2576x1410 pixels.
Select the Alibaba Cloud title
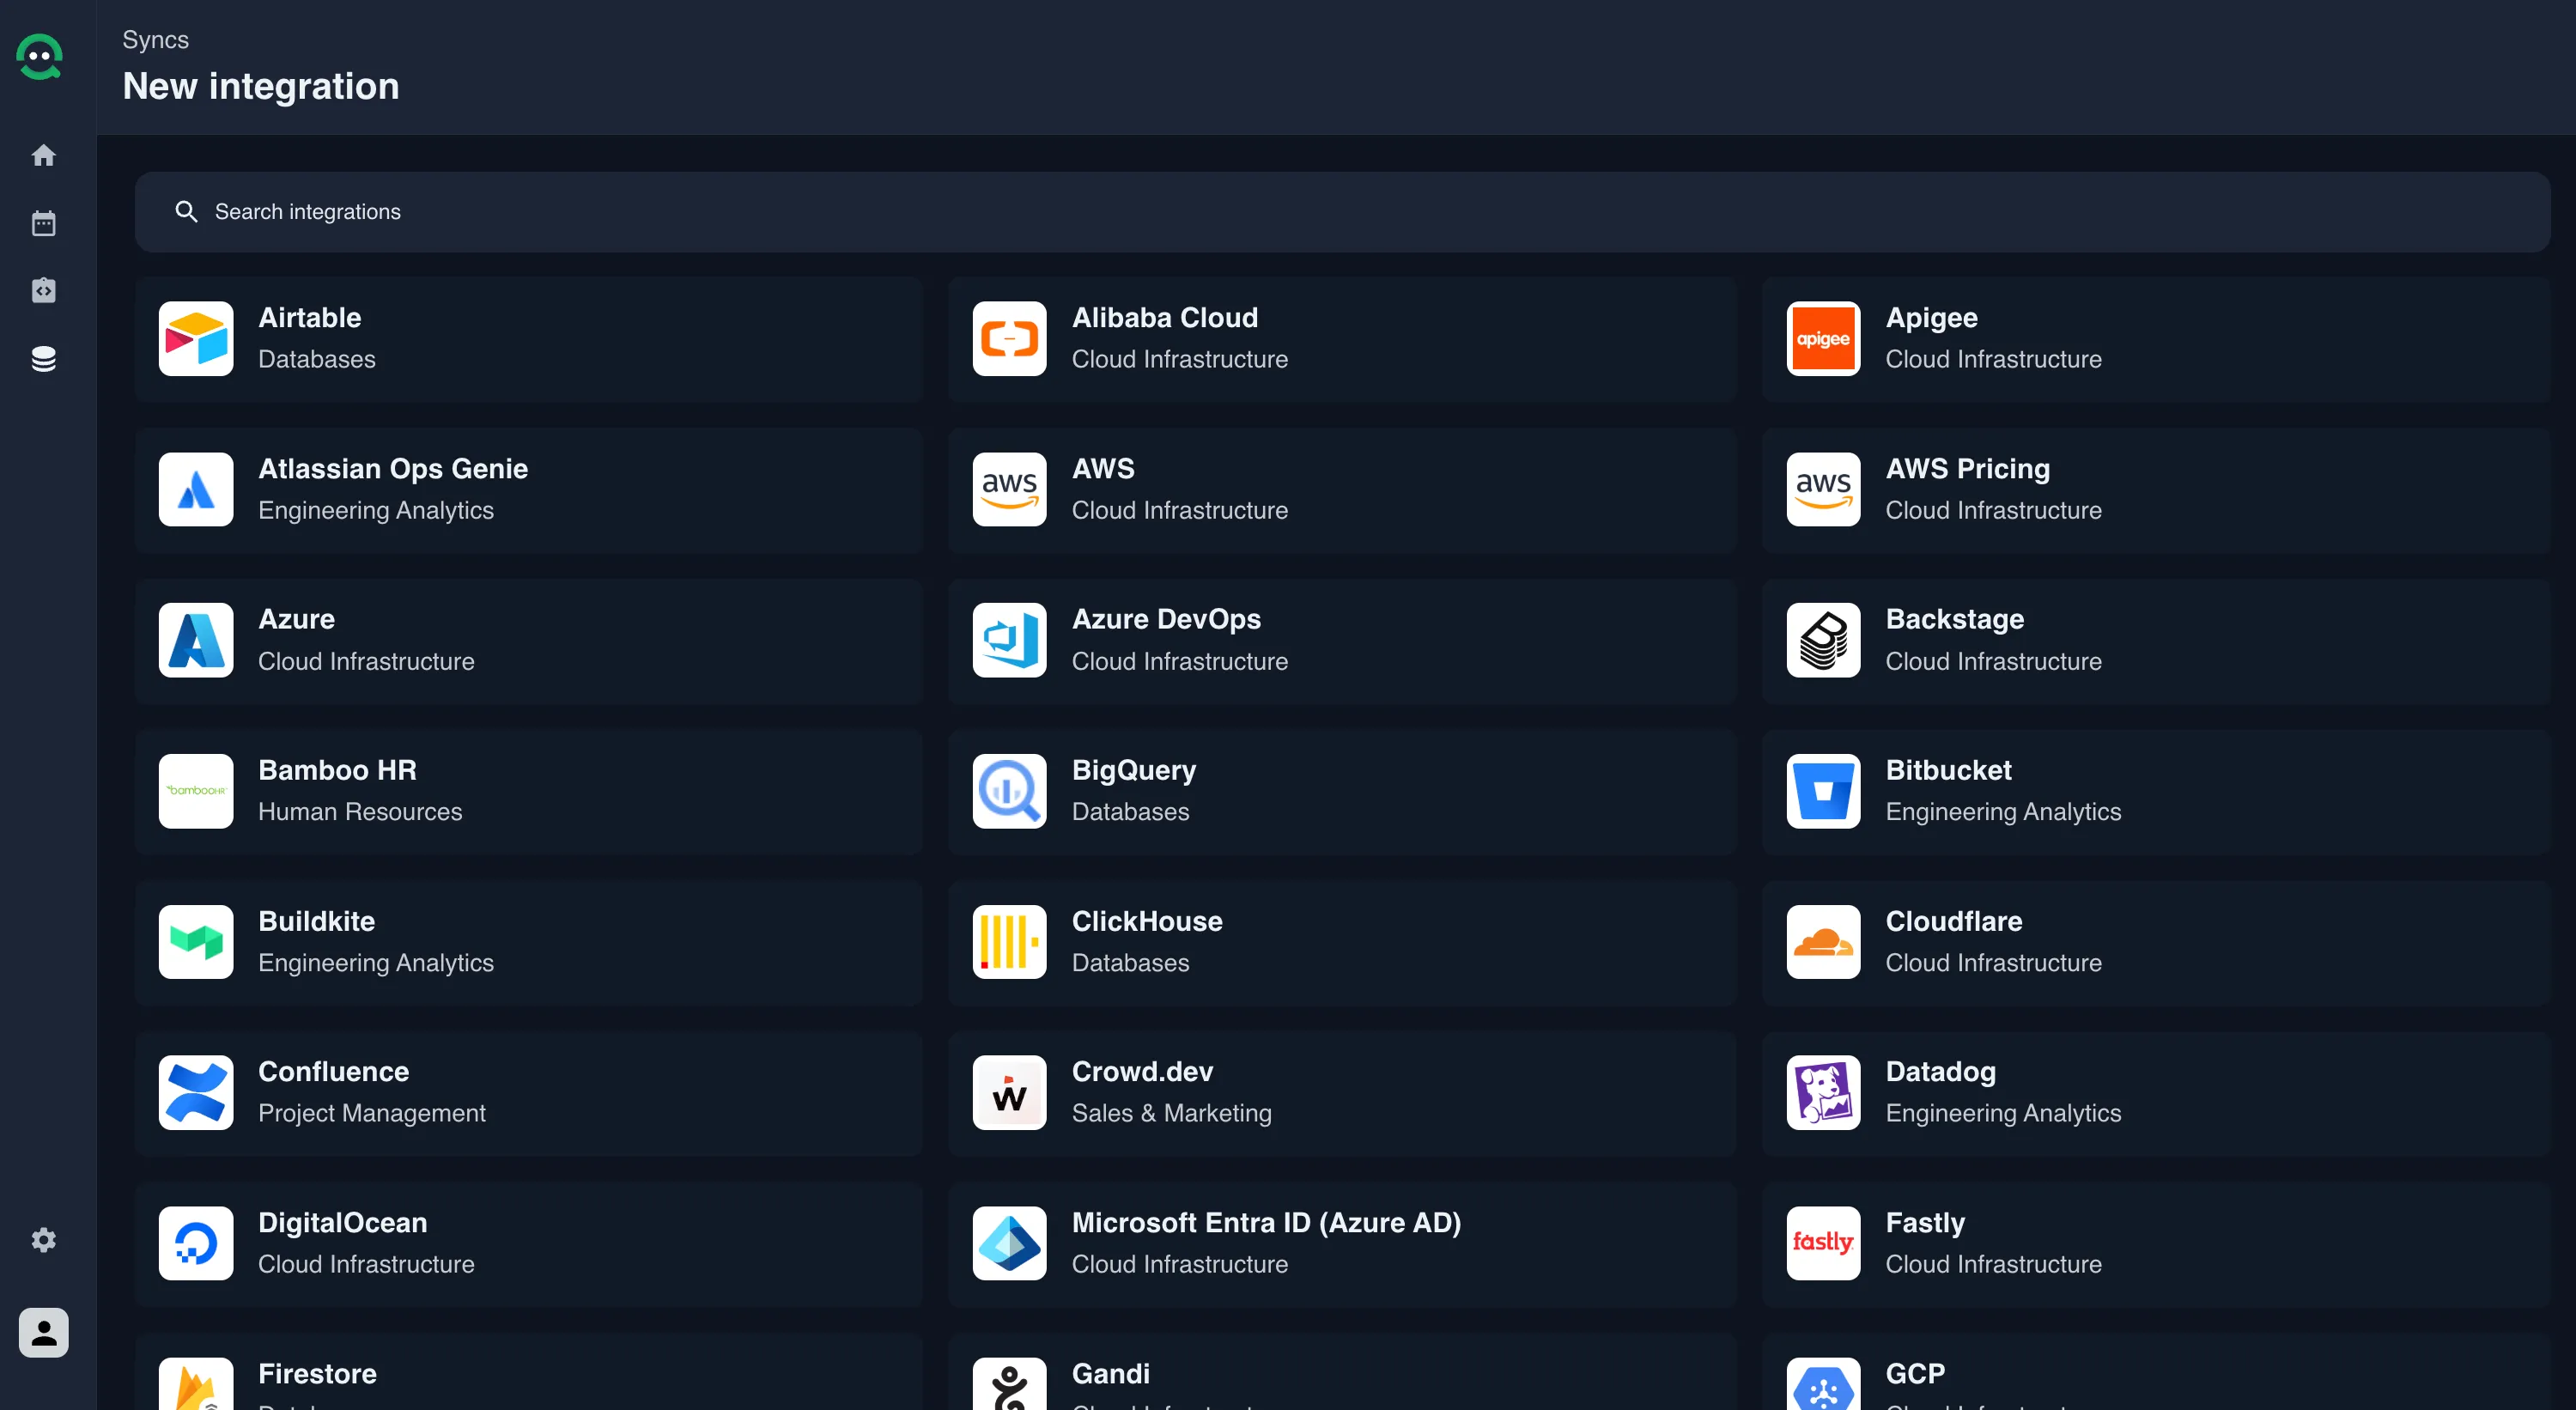tap(1165, 317)
